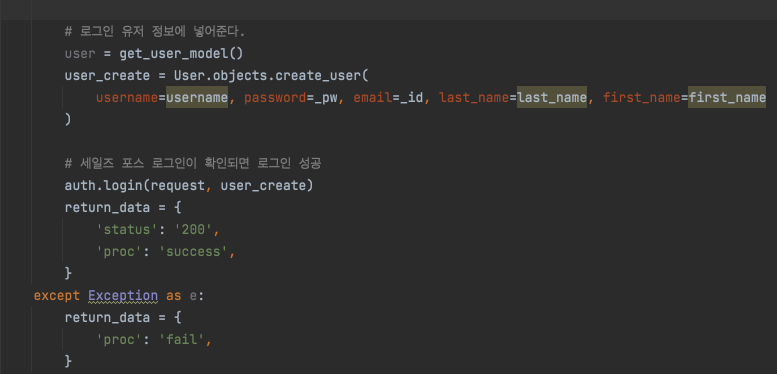Click 'password' keyword argument

coord(275,98)
